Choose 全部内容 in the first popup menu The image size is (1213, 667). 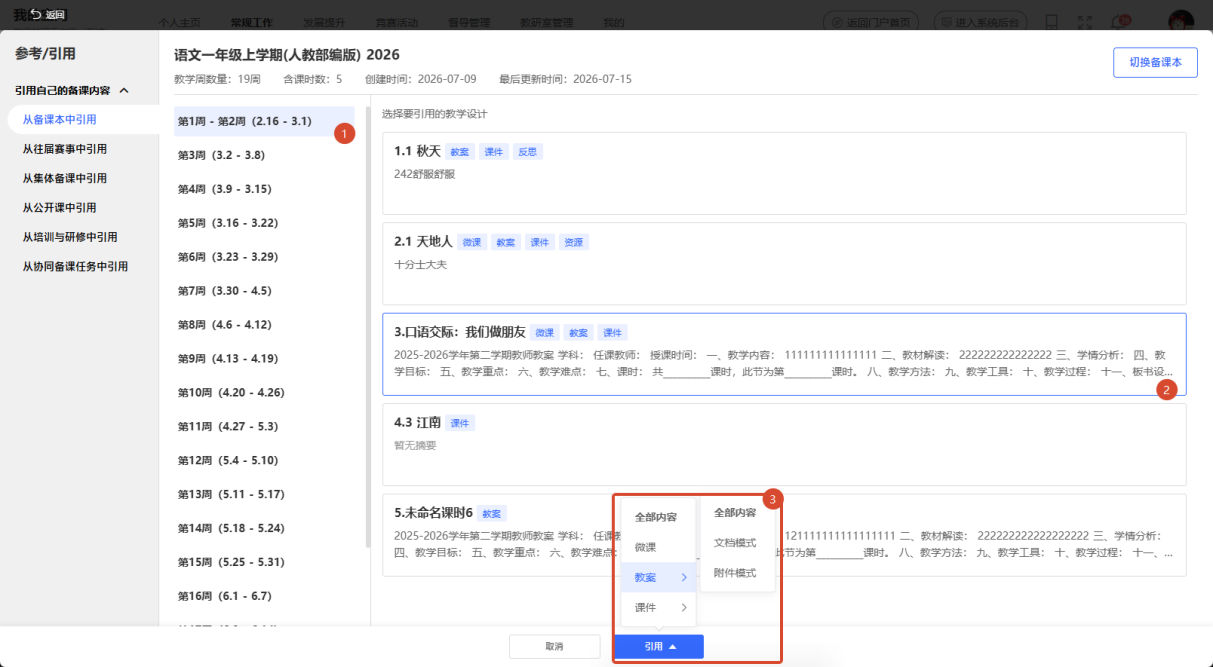pyautogui.click(x=656, y=517)
